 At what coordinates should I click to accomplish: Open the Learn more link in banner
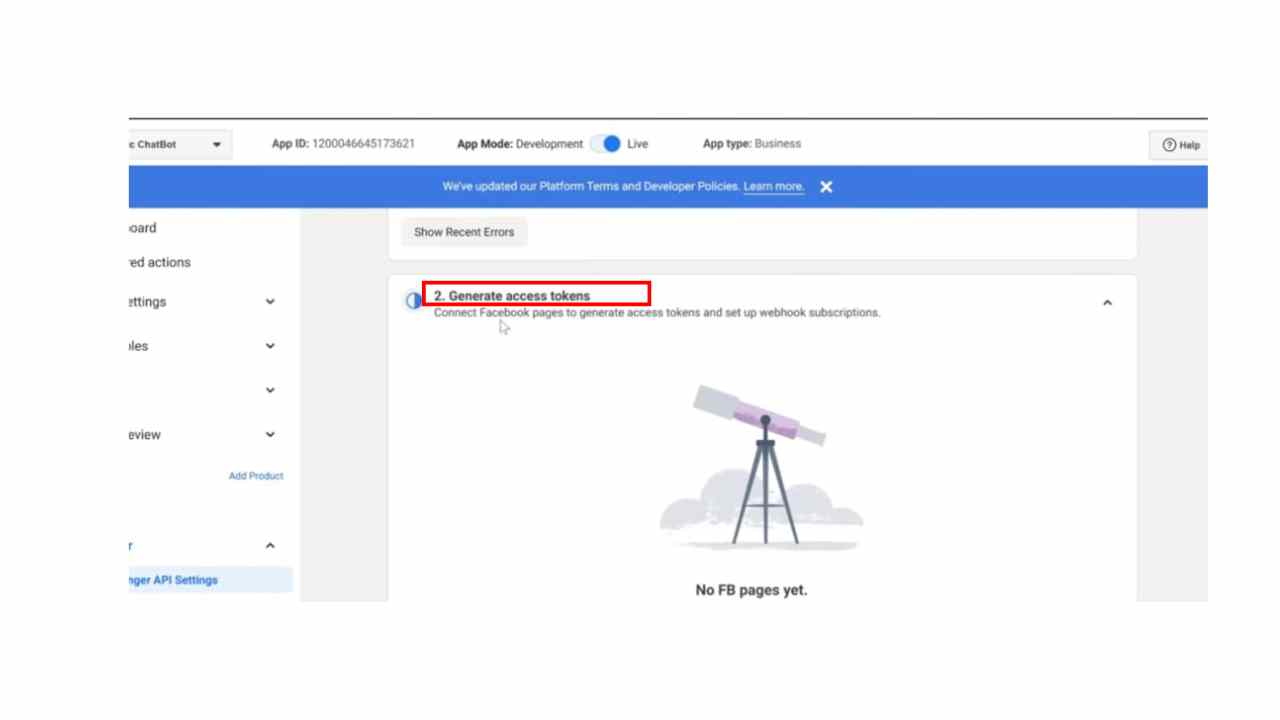tap(773, 187)
